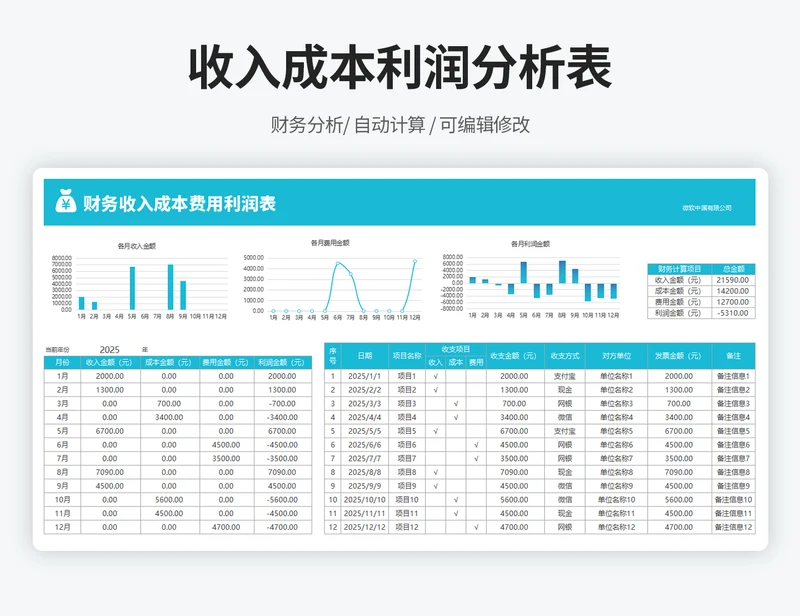Click the 8月 bar in the income bar chart
800x616 pixels.
pyautogui.click(x=170, y=287)
